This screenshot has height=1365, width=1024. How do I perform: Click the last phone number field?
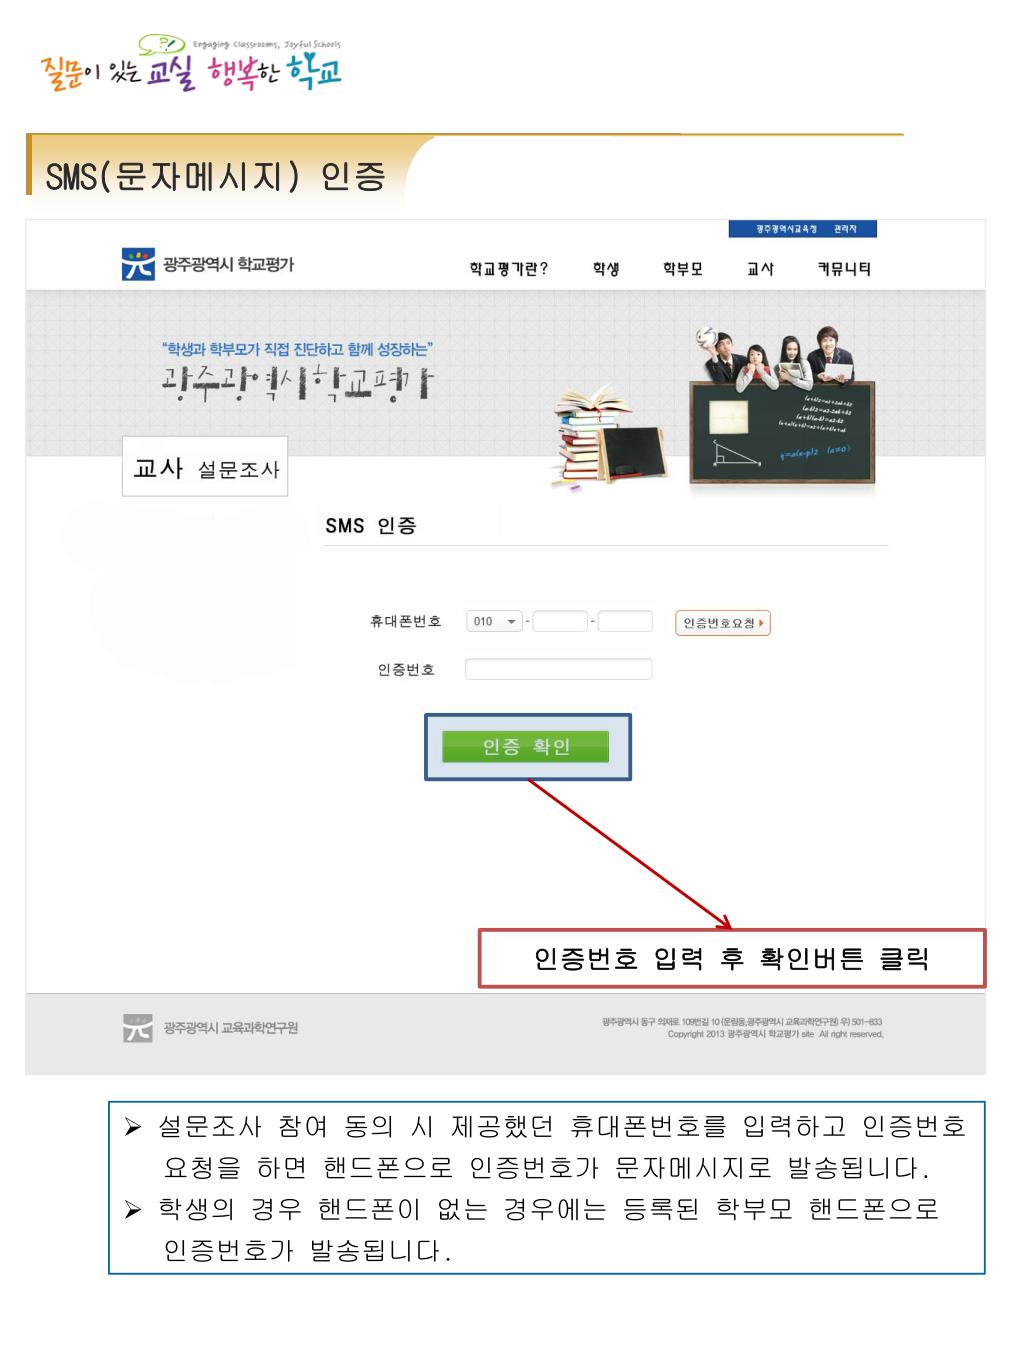(x=625, y=622)
